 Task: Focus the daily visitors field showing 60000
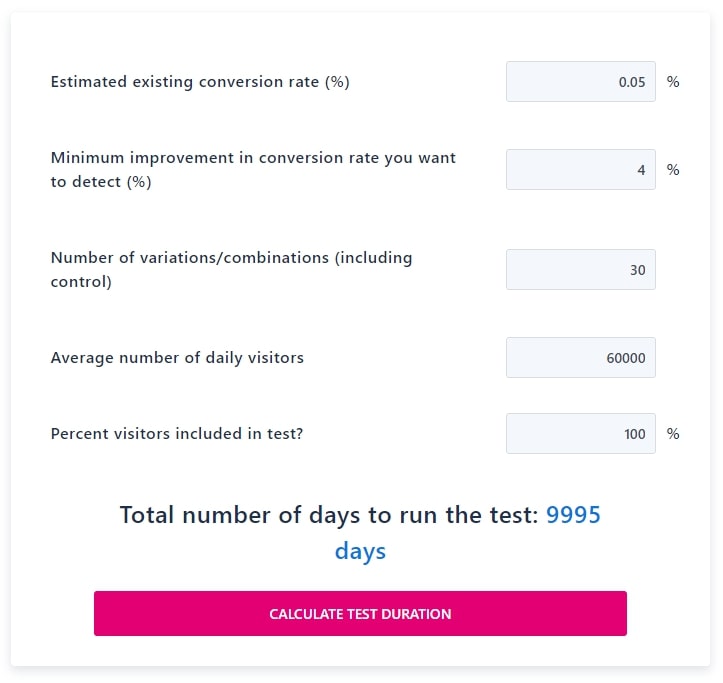581,357
